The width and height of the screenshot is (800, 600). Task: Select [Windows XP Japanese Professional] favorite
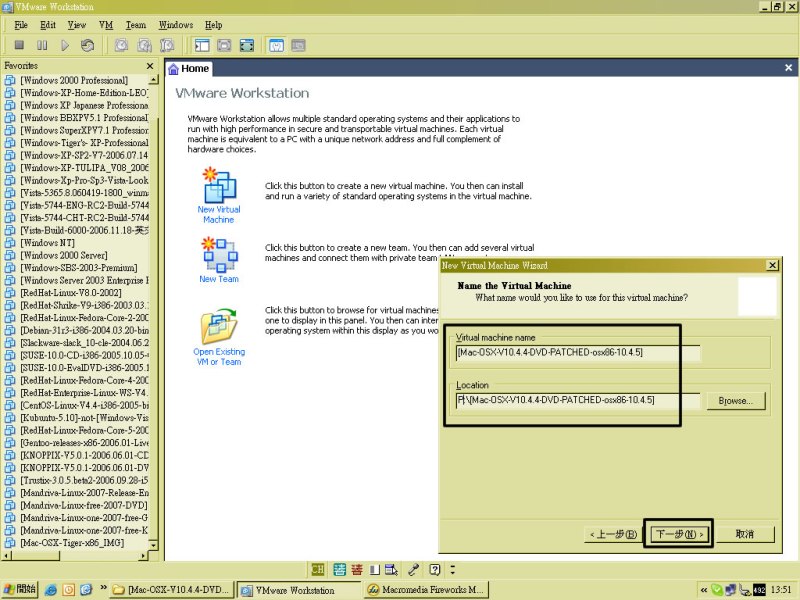[x=84, y=106]
